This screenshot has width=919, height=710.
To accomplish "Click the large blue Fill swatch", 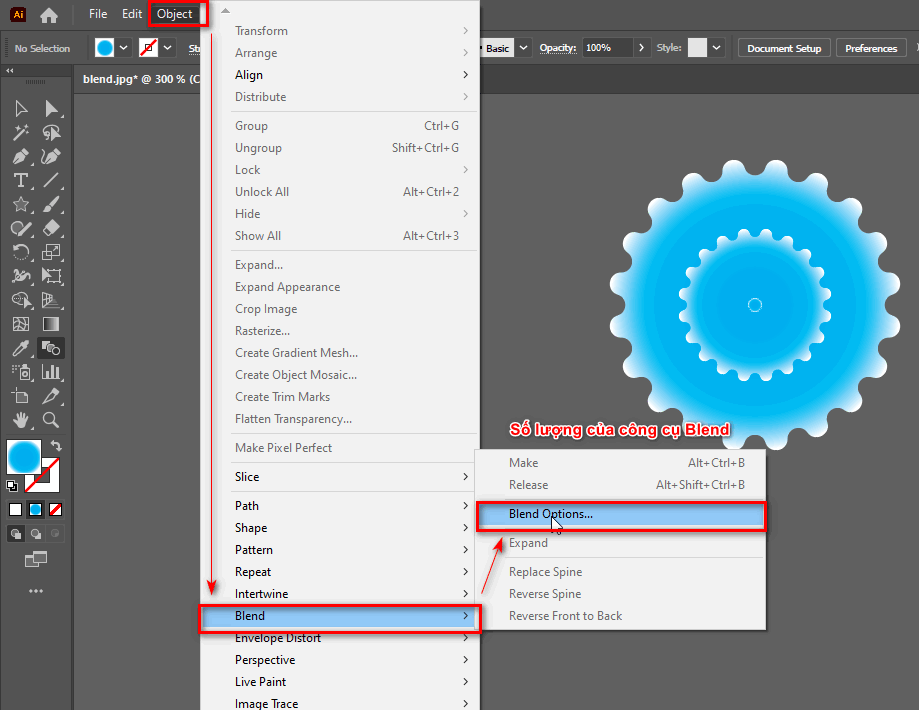I will click(24, 457).
